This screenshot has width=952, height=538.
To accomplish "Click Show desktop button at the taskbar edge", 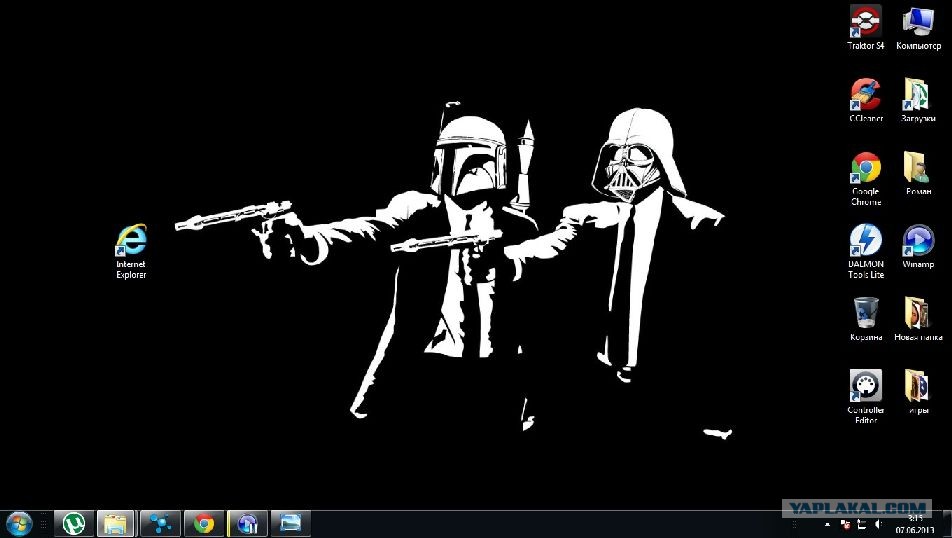I will (x=947, y=524).
